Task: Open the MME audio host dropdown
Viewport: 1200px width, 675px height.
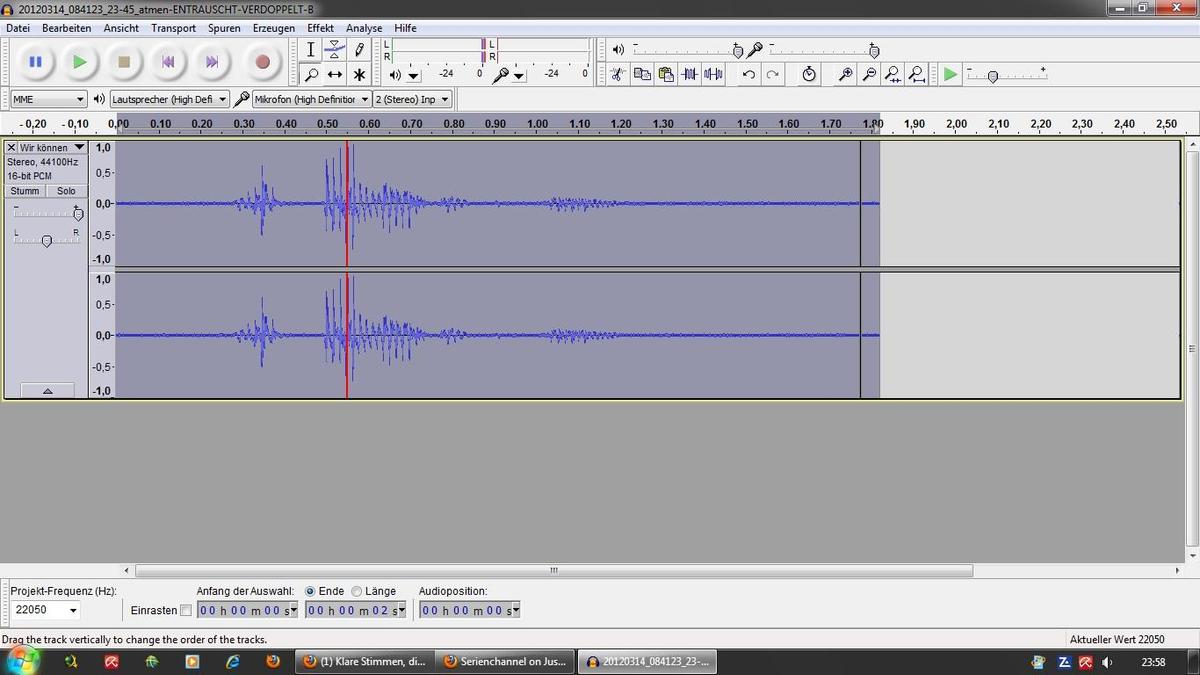Action: click(x=48, y=99)
